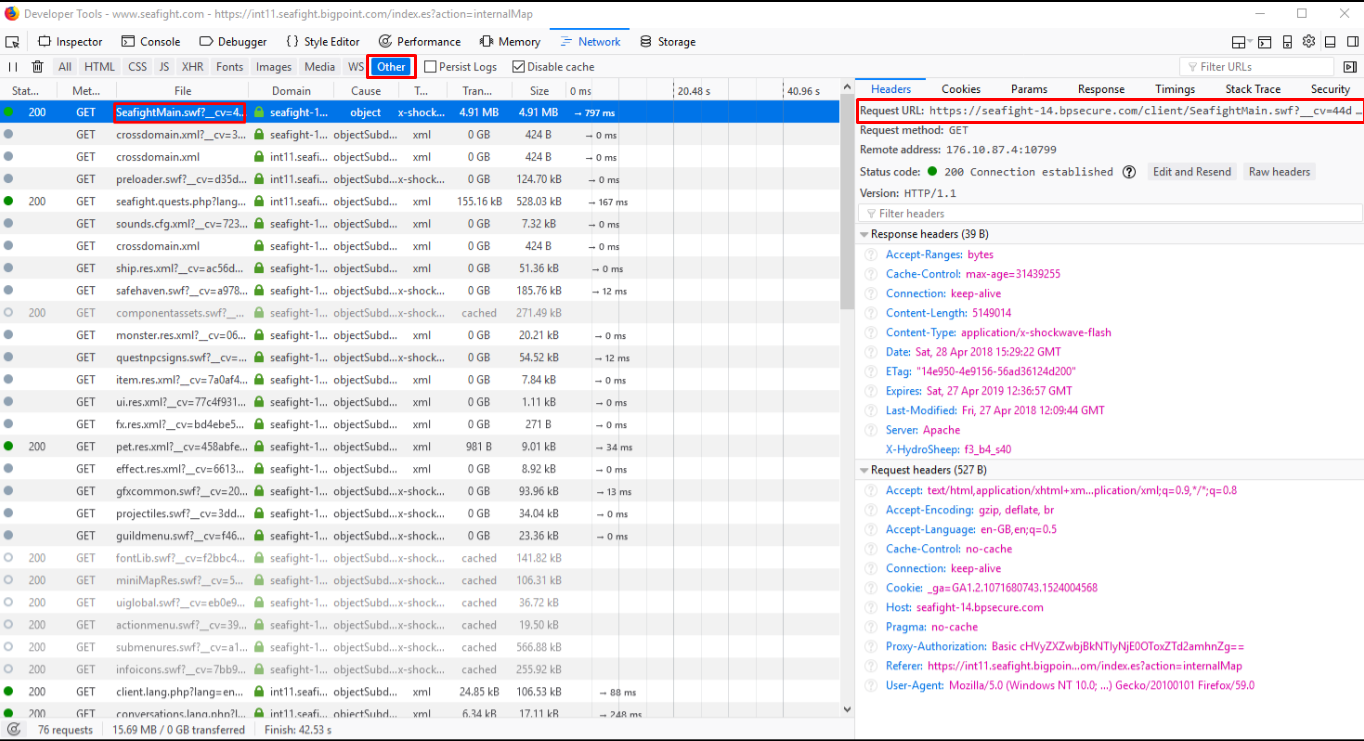Screen dimensions: 1364x741
Task: Sort requests by the File column
Action: (x=182, y=91)
